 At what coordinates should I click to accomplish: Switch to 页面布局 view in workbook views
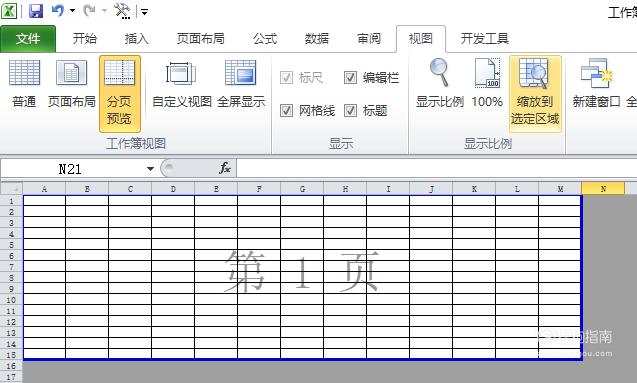tap(72, 84)
